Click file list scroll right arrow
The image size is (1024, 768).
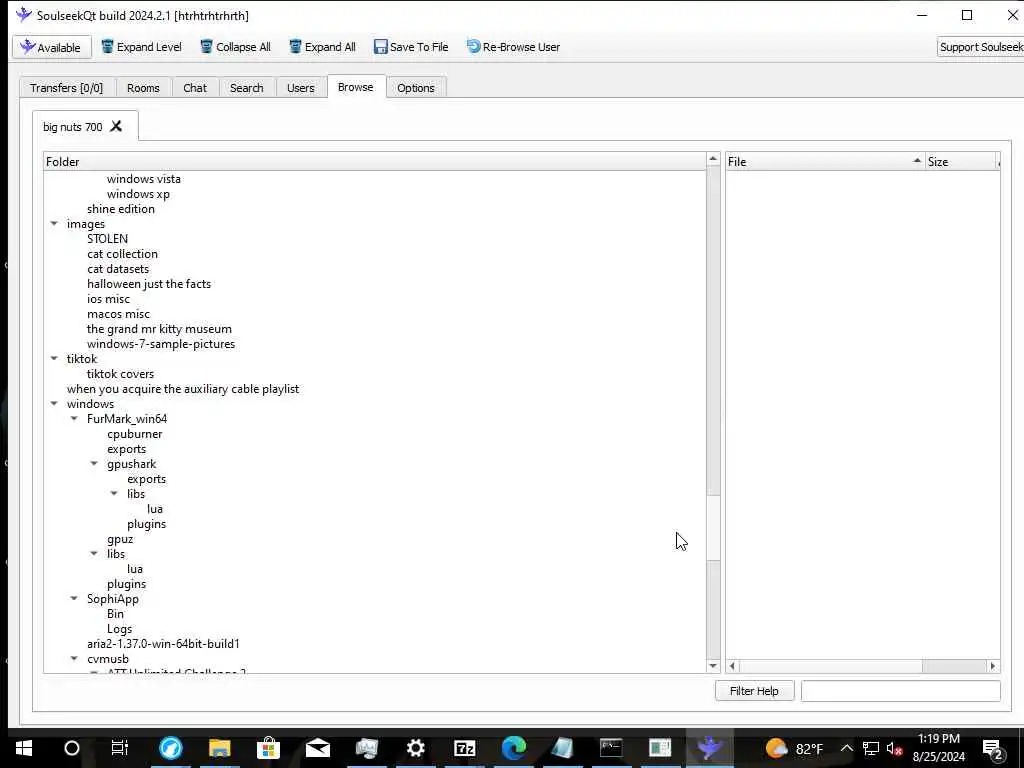pos(993,666)
